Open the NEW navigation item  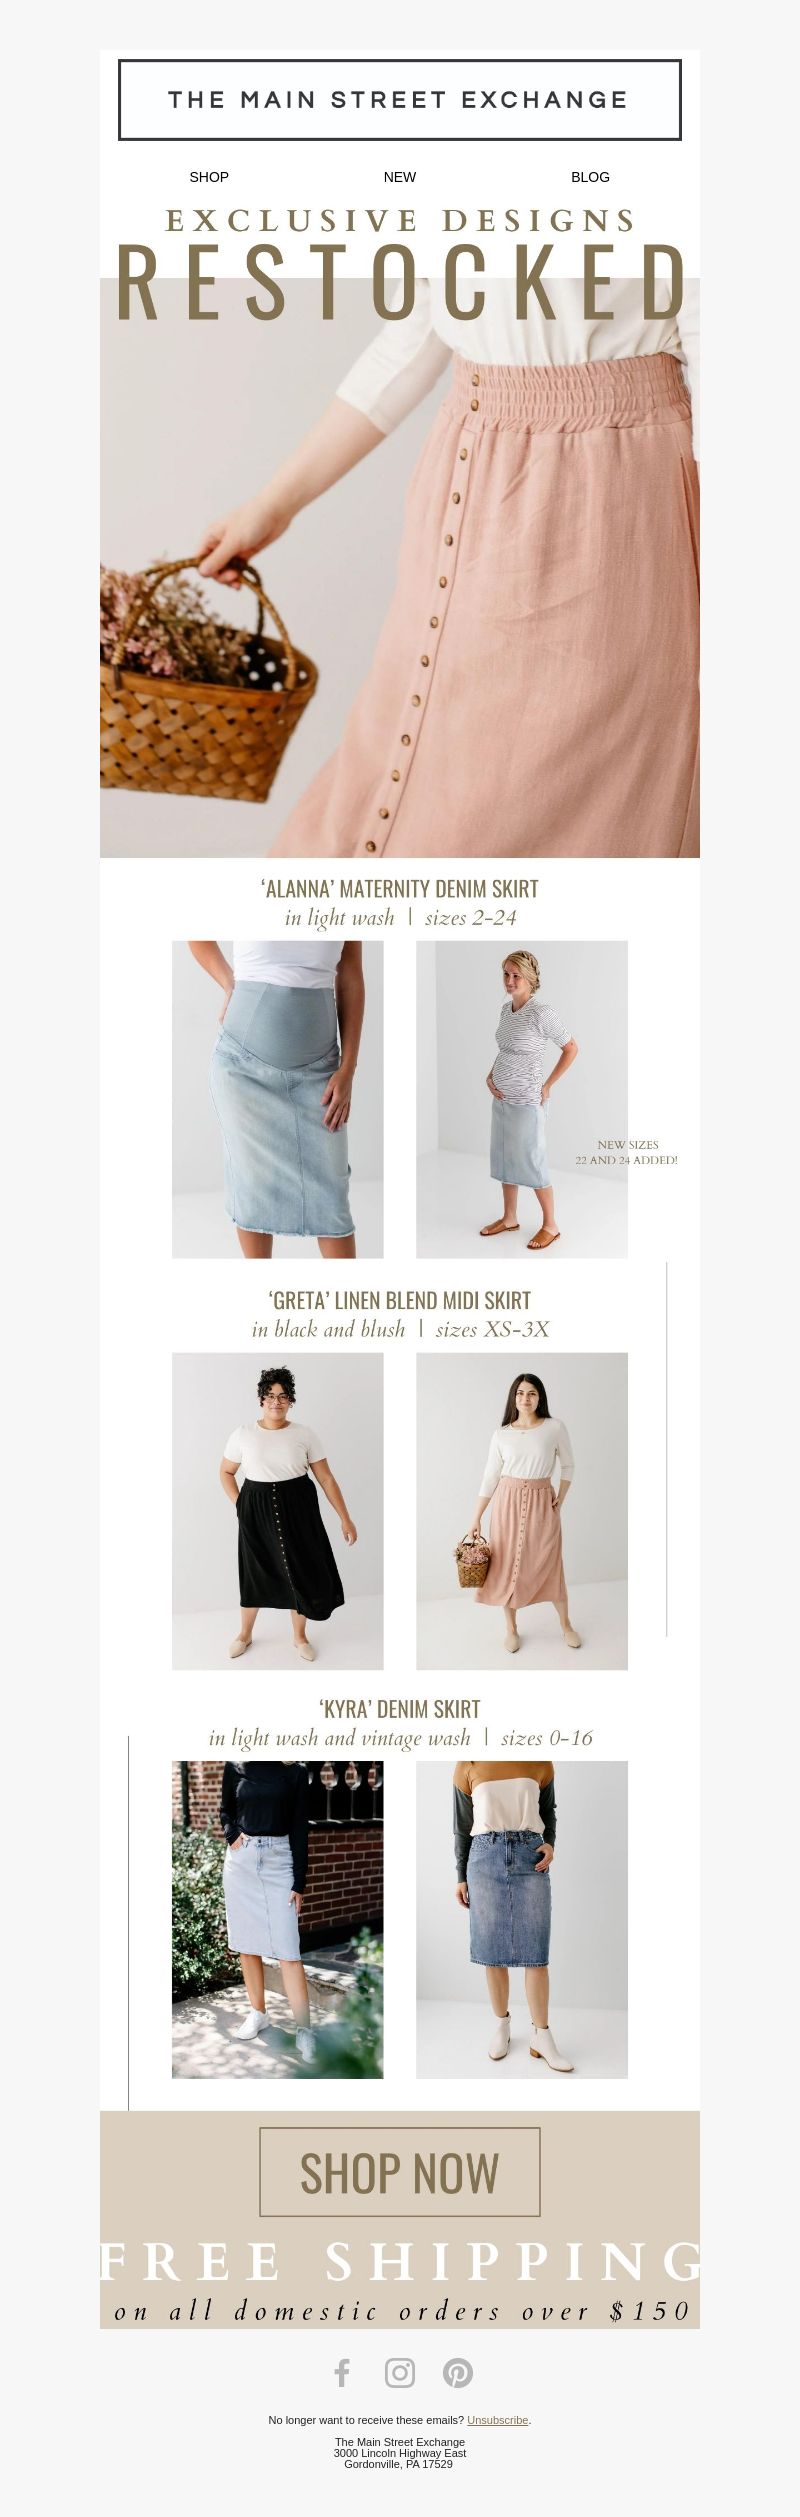tap(400, 177)
